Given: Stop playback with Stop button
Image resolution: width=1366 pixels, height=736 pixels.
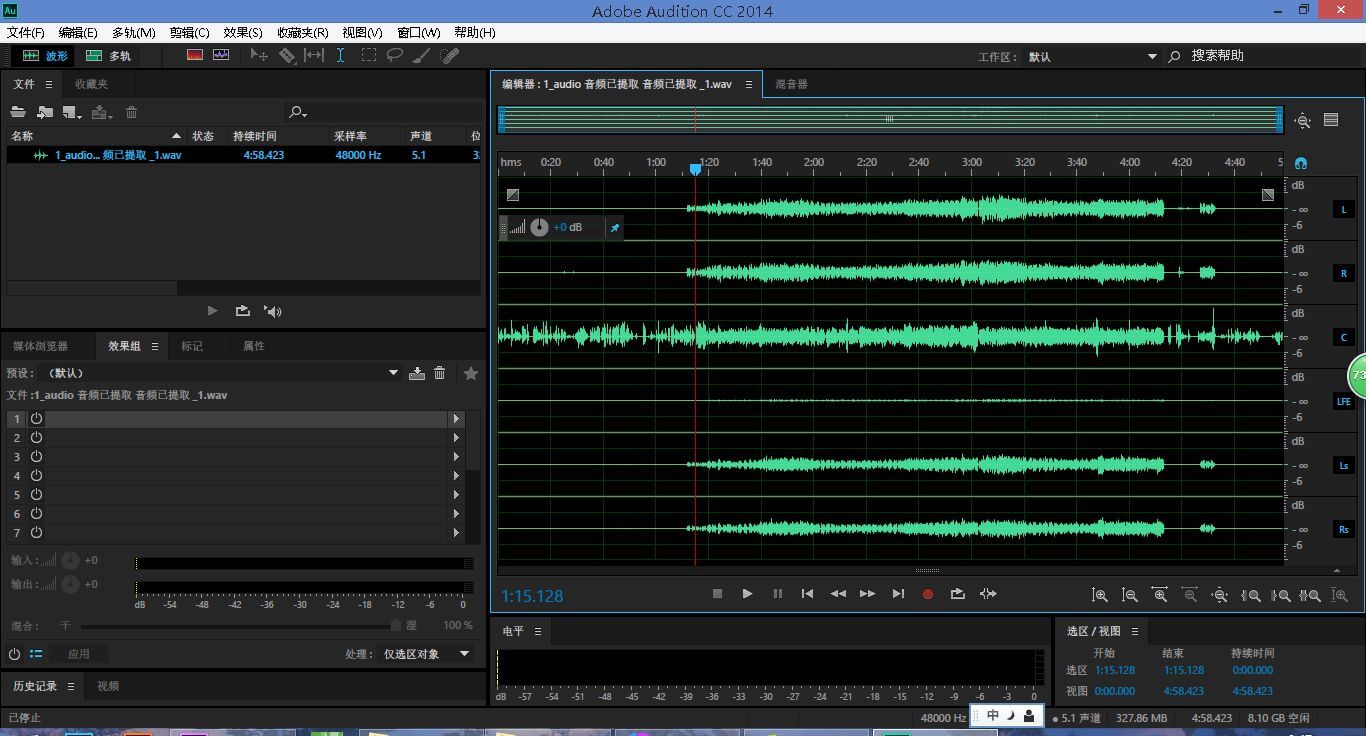Looking at the screenshot, I should coord(717,594).
